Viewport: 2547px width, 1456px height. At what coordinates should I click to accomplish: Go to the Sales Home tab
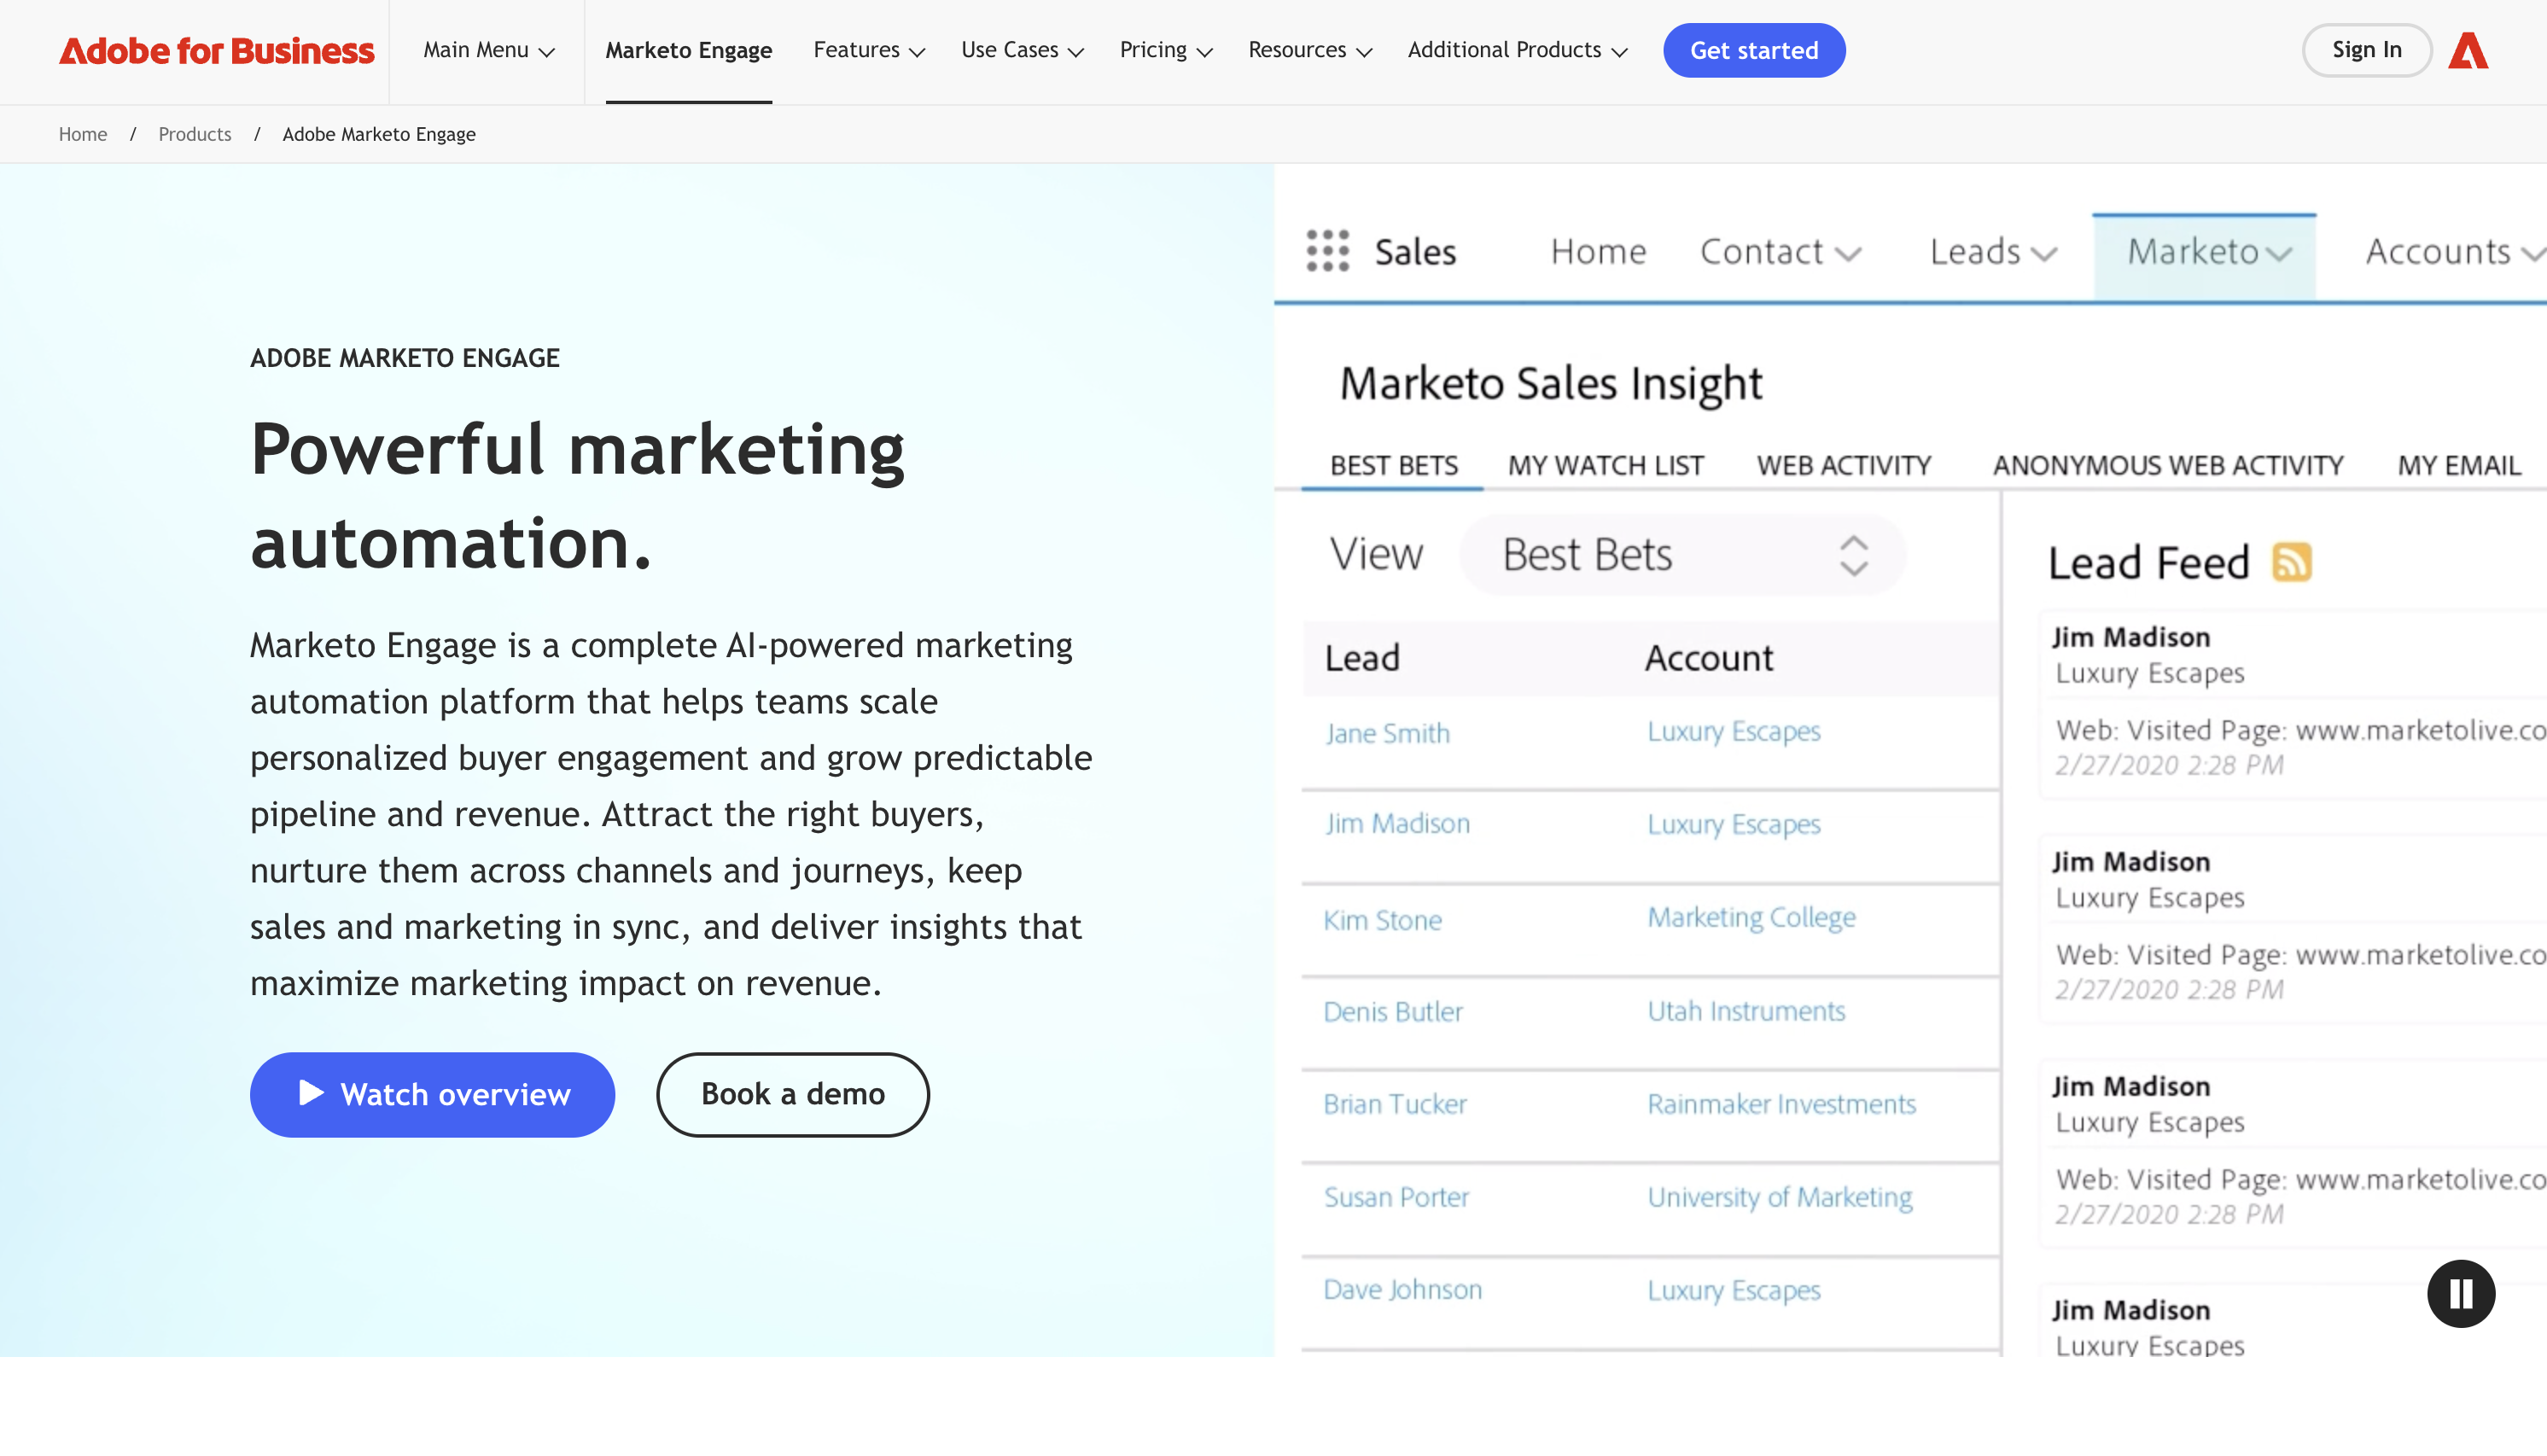point(1598,252)
